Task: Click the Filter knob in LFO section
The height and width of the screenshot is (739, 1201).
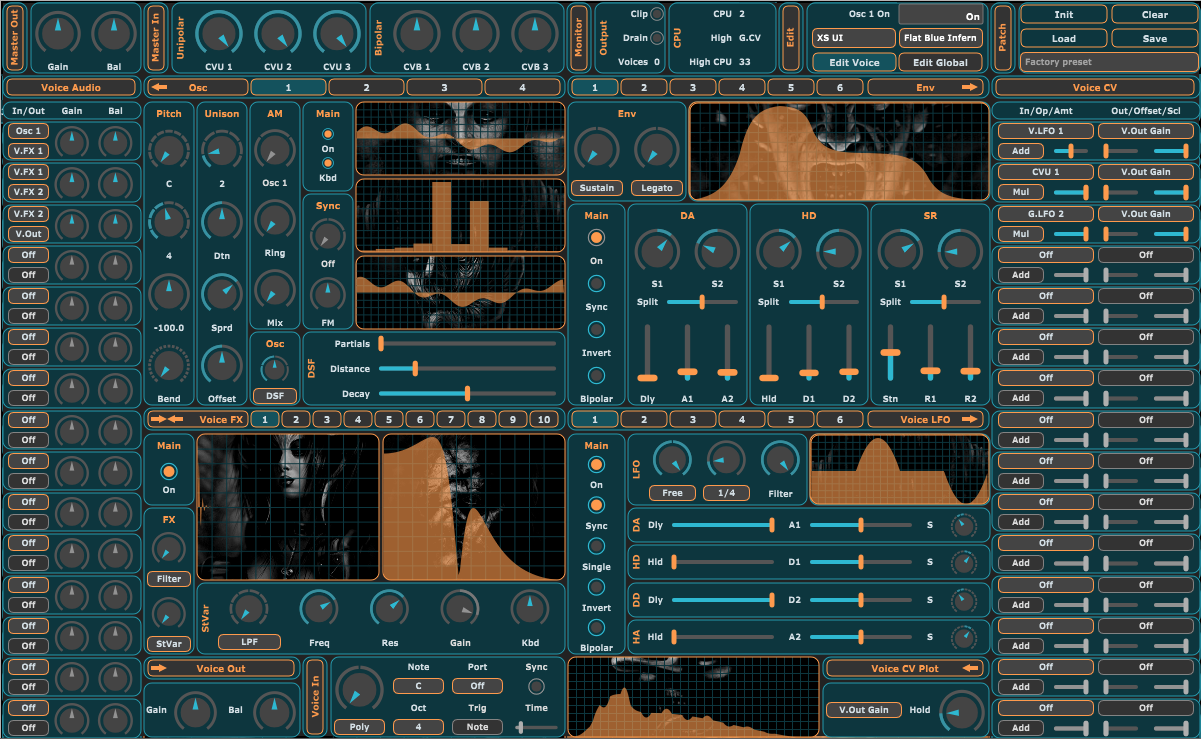Action: (x=780, y=460)
